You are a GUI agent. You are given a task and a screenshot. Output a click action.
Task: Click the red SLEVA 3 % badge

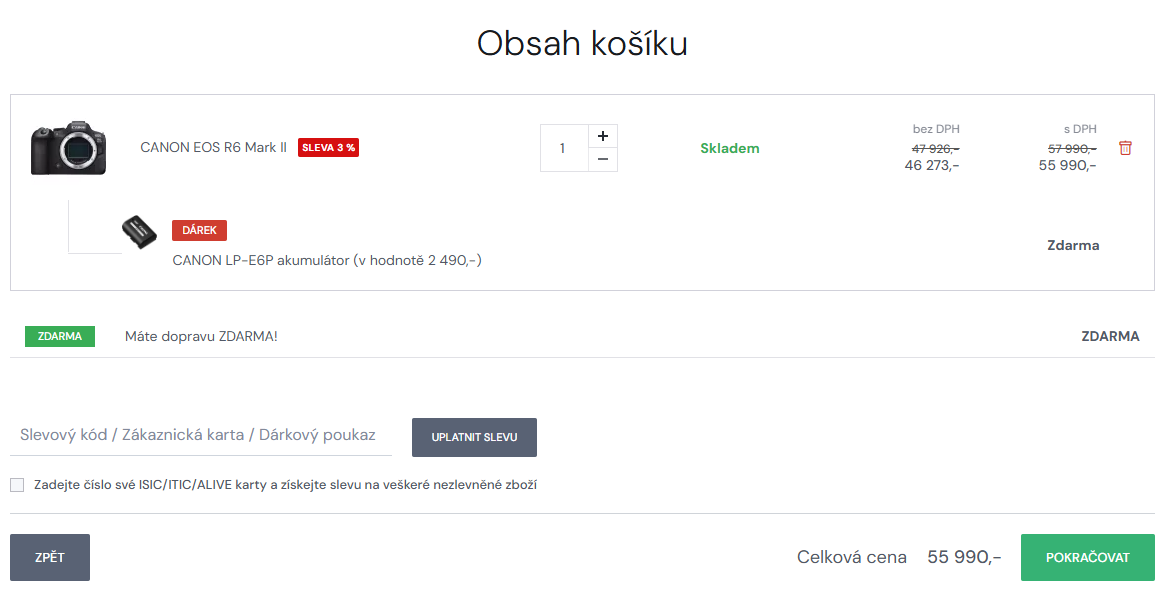click(x=328, y=148)
